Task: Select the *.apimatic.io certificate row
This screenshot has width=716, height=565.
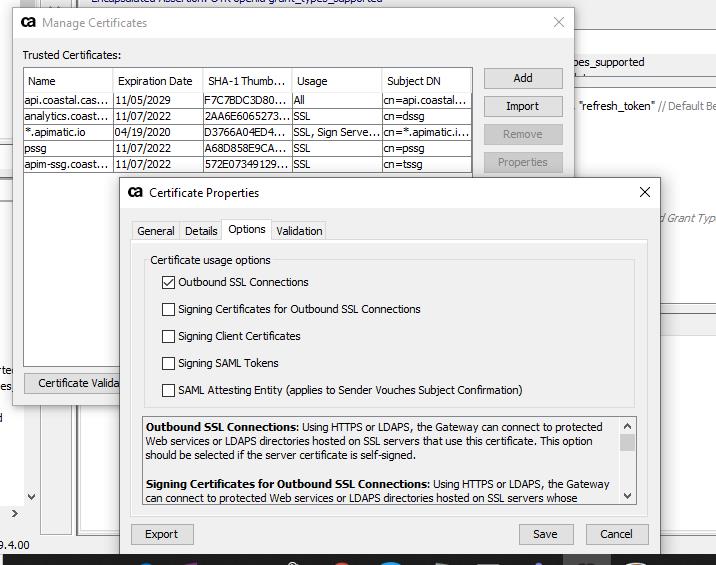Action: 247,132
